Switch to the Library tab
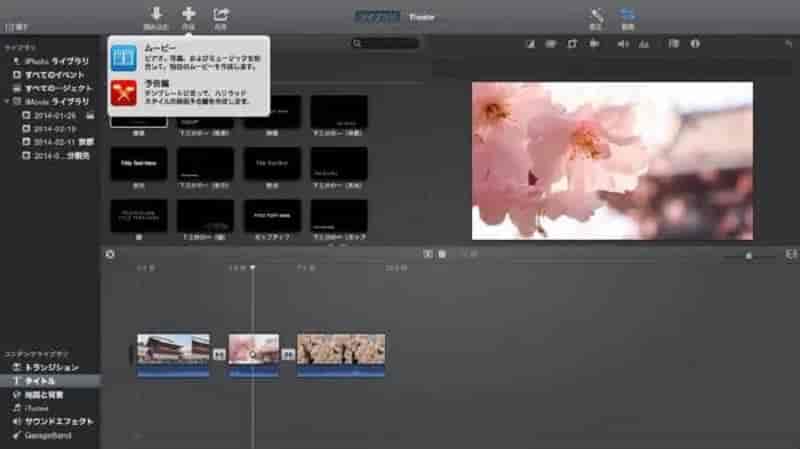The height and width of the screenshot is (449, 800). pyautogui.click(x=377, y=17)
